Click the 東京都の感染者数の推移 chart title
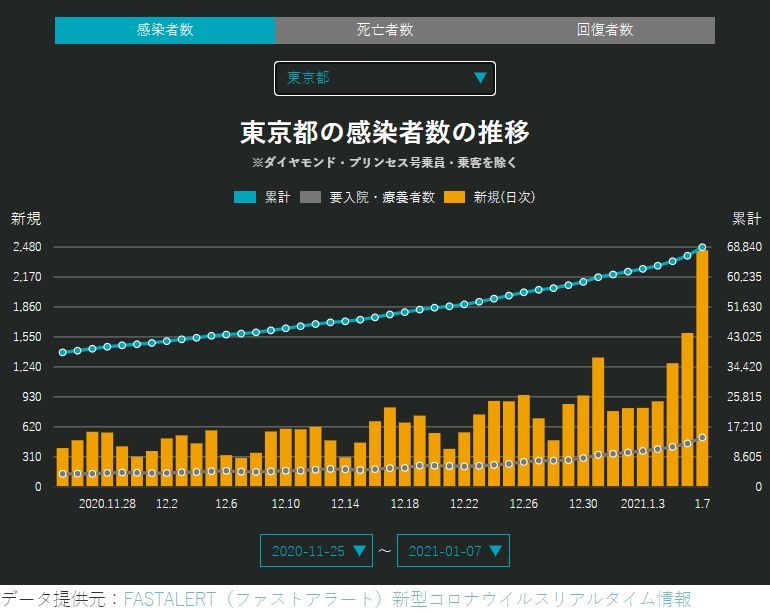Screen dimensions: 770x614 [x=385, y=132]
